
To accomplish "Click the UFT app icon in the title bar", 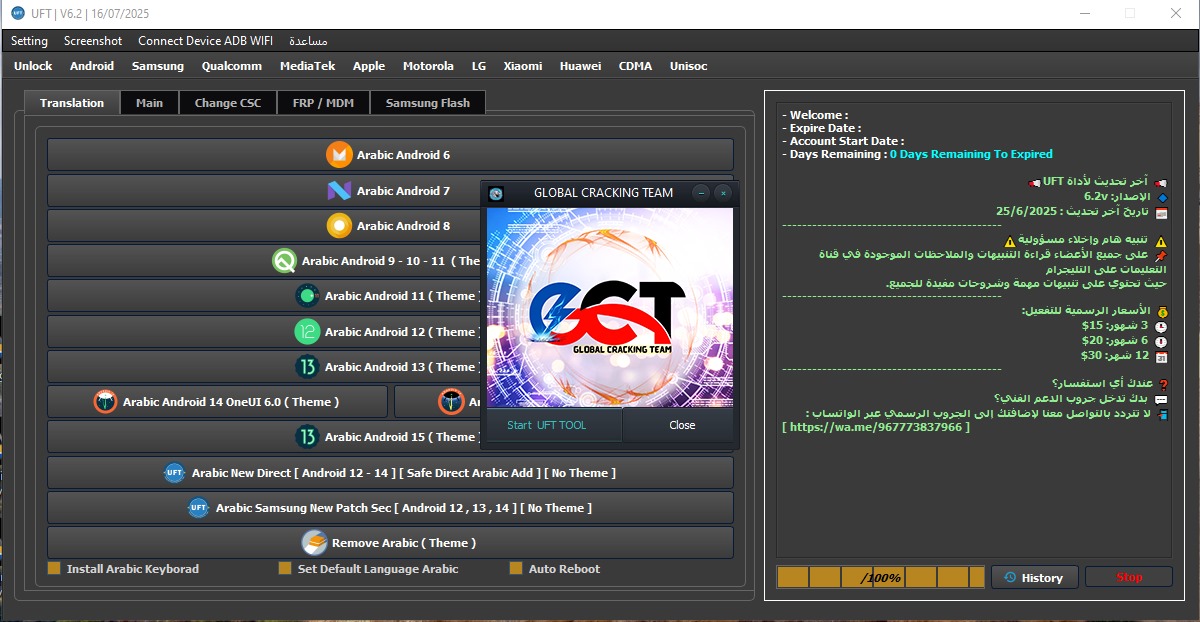I will pyautogui.click(x=17, y=13).
